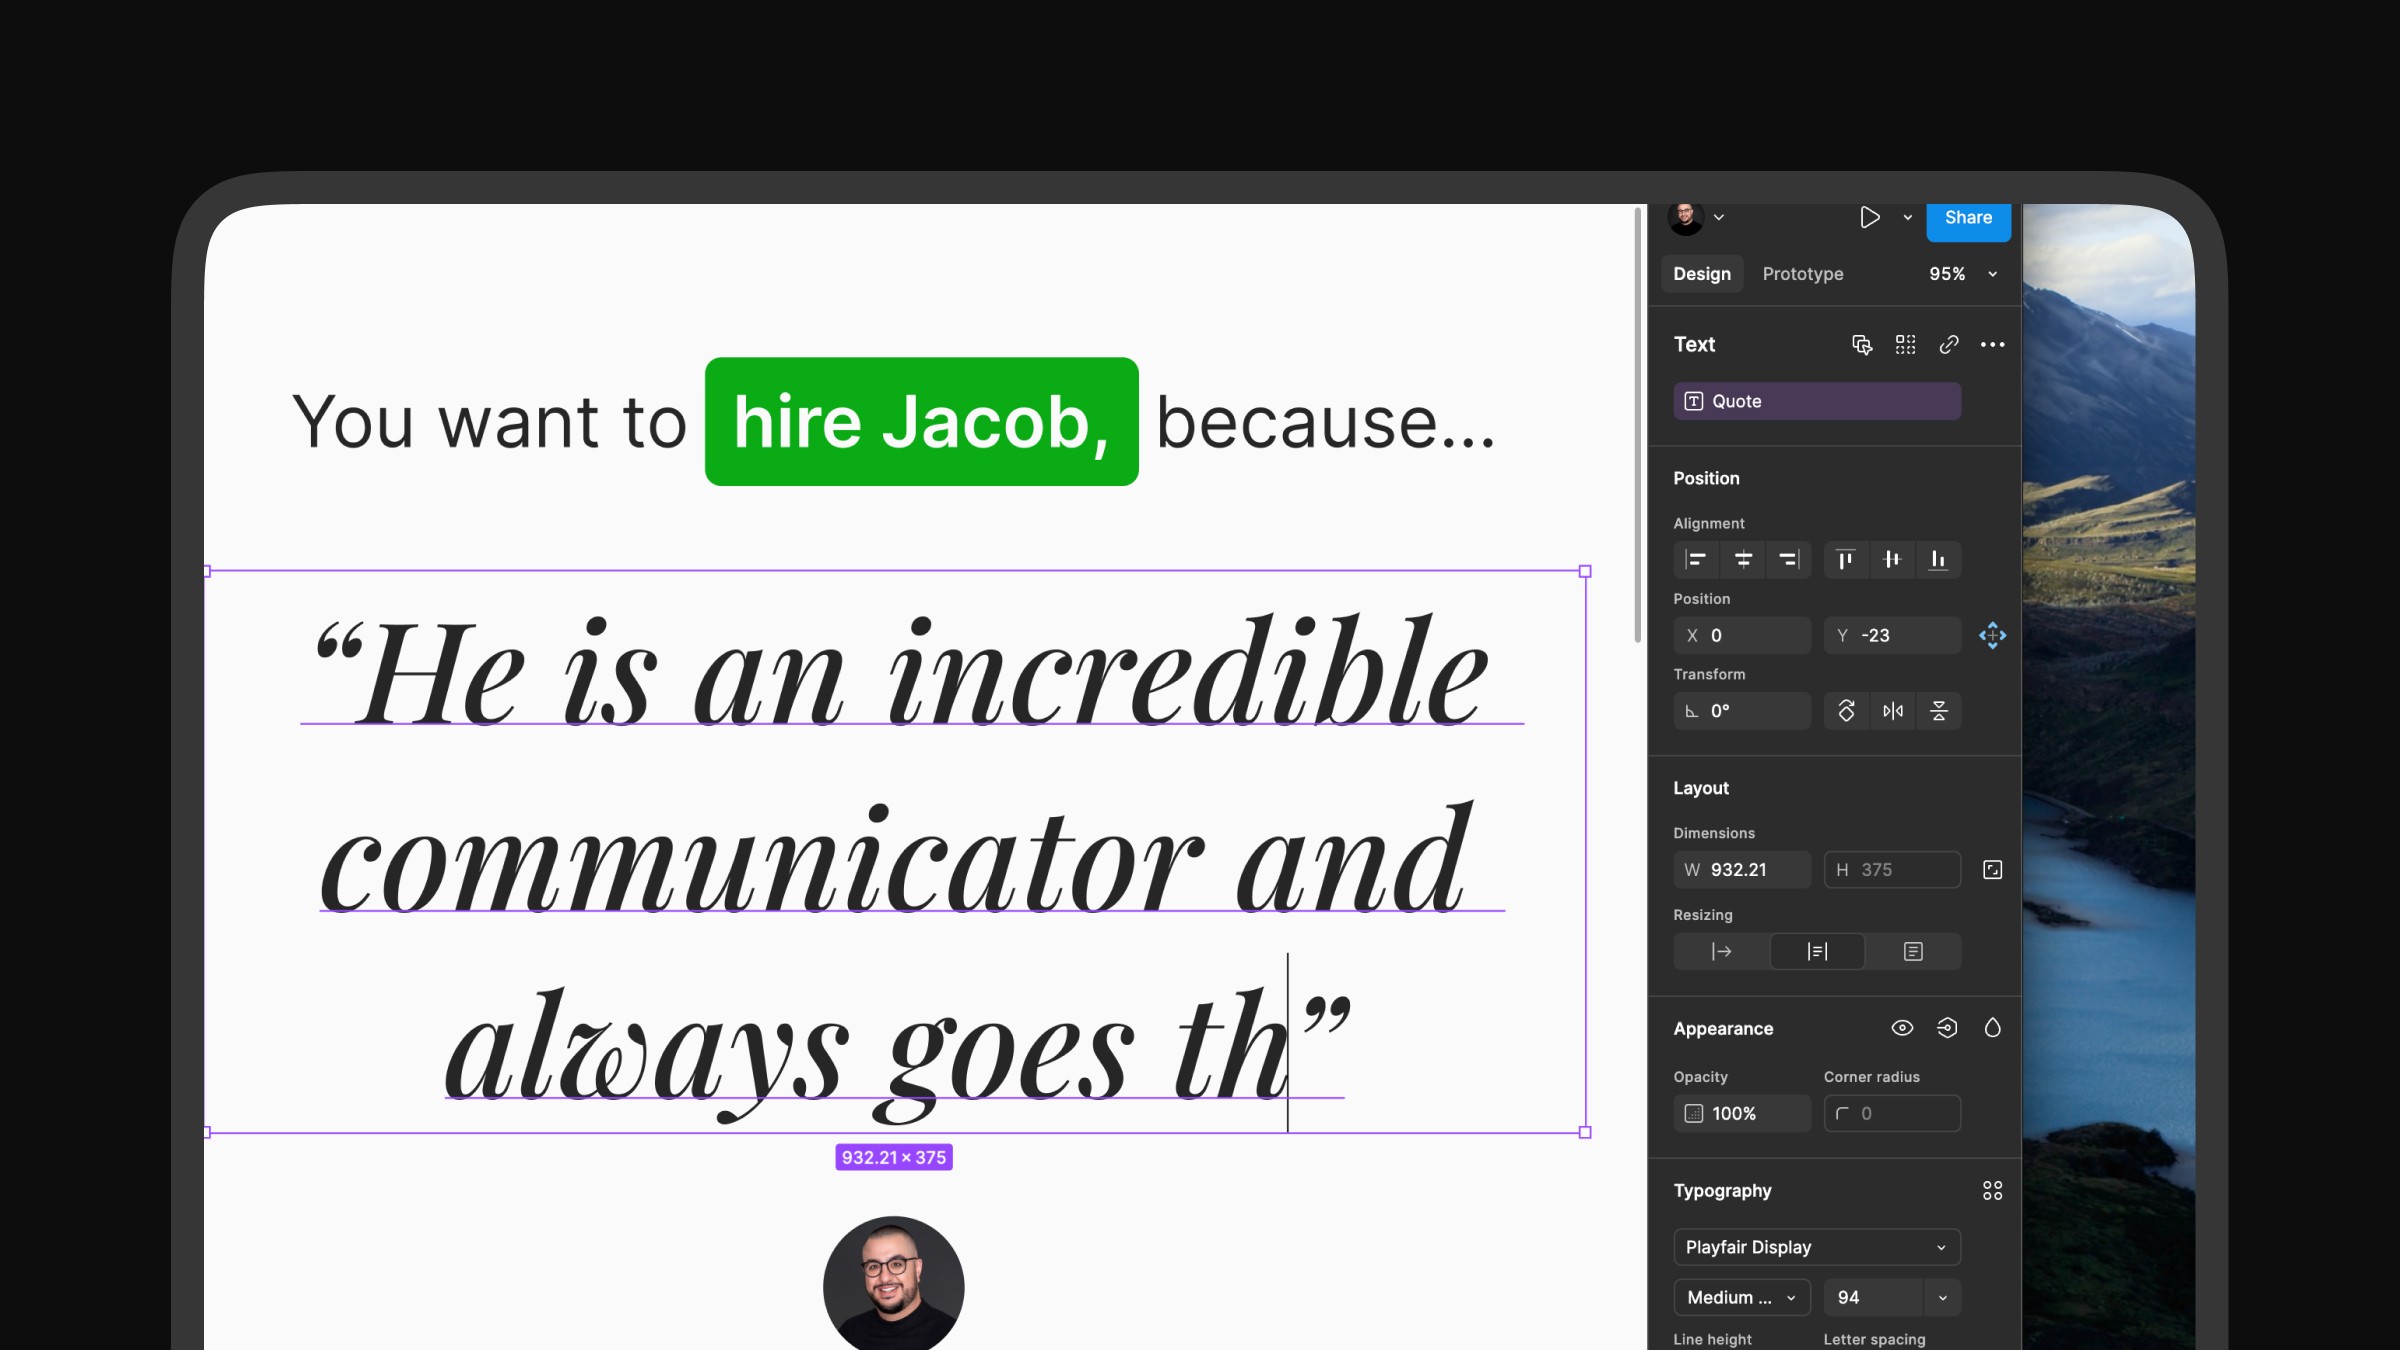Image resolution: width=2400 pixels, height=1350 pixels.
Task: Click the blend mode droplet icon
Action: click(x=1992, y=1028)
